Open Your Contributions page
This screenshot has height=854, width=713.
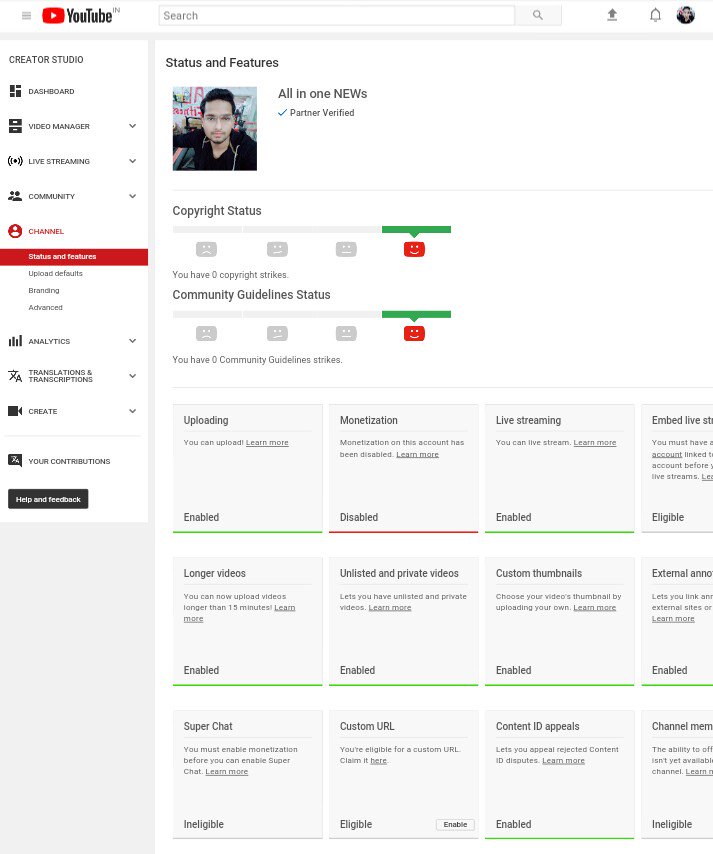pyautogui.click(x=69, y=461)
